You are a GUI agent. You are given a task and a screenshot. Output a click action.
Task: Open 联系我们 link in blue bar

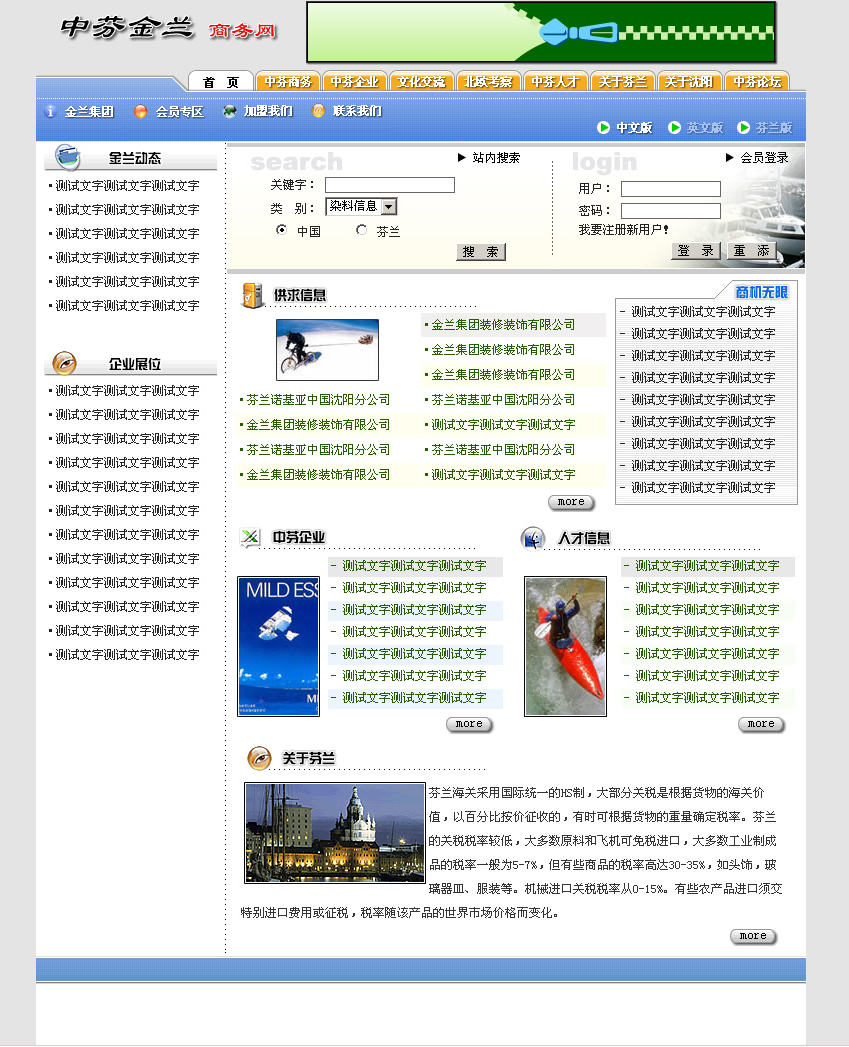point(357,111)
